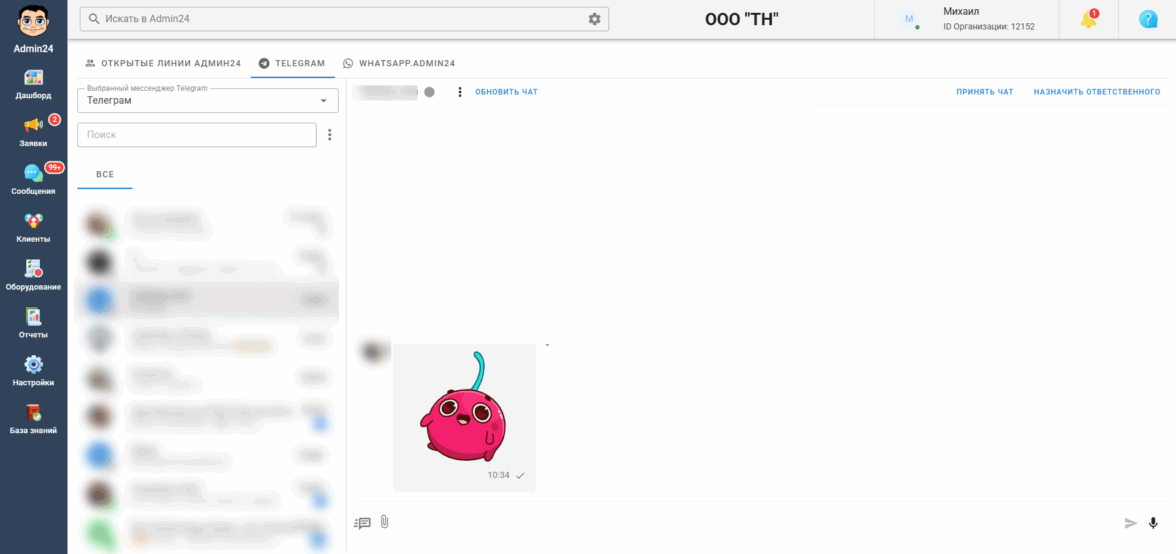Switch to Открытые линии Админ24 tab

point(163,64)
